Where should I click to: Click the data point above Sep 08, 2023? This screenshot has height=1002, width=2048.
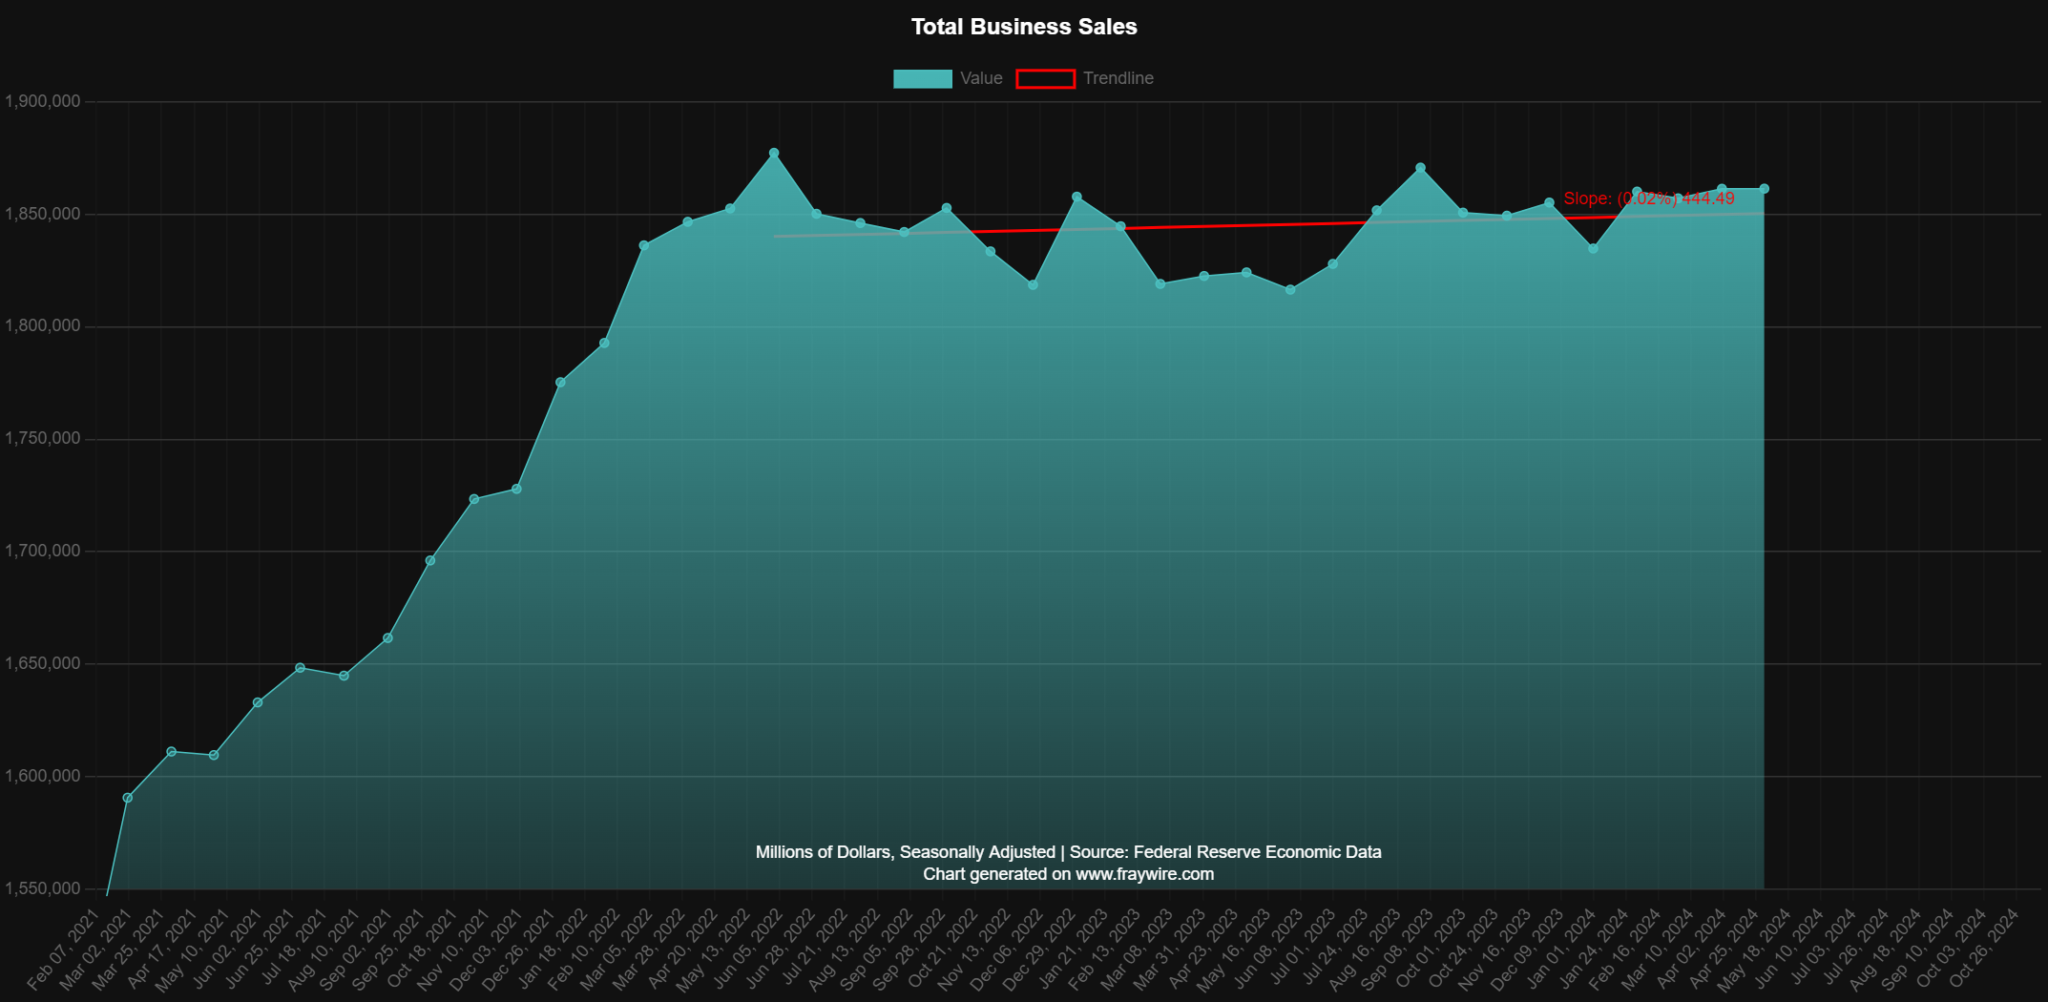[x=1420, y=169]
